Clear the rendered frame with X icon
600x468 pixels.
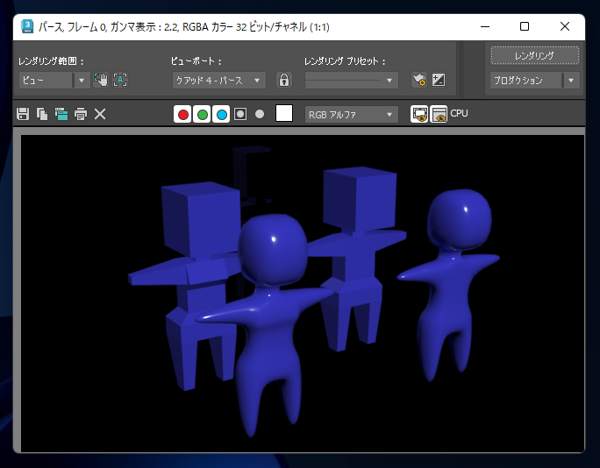100,114
